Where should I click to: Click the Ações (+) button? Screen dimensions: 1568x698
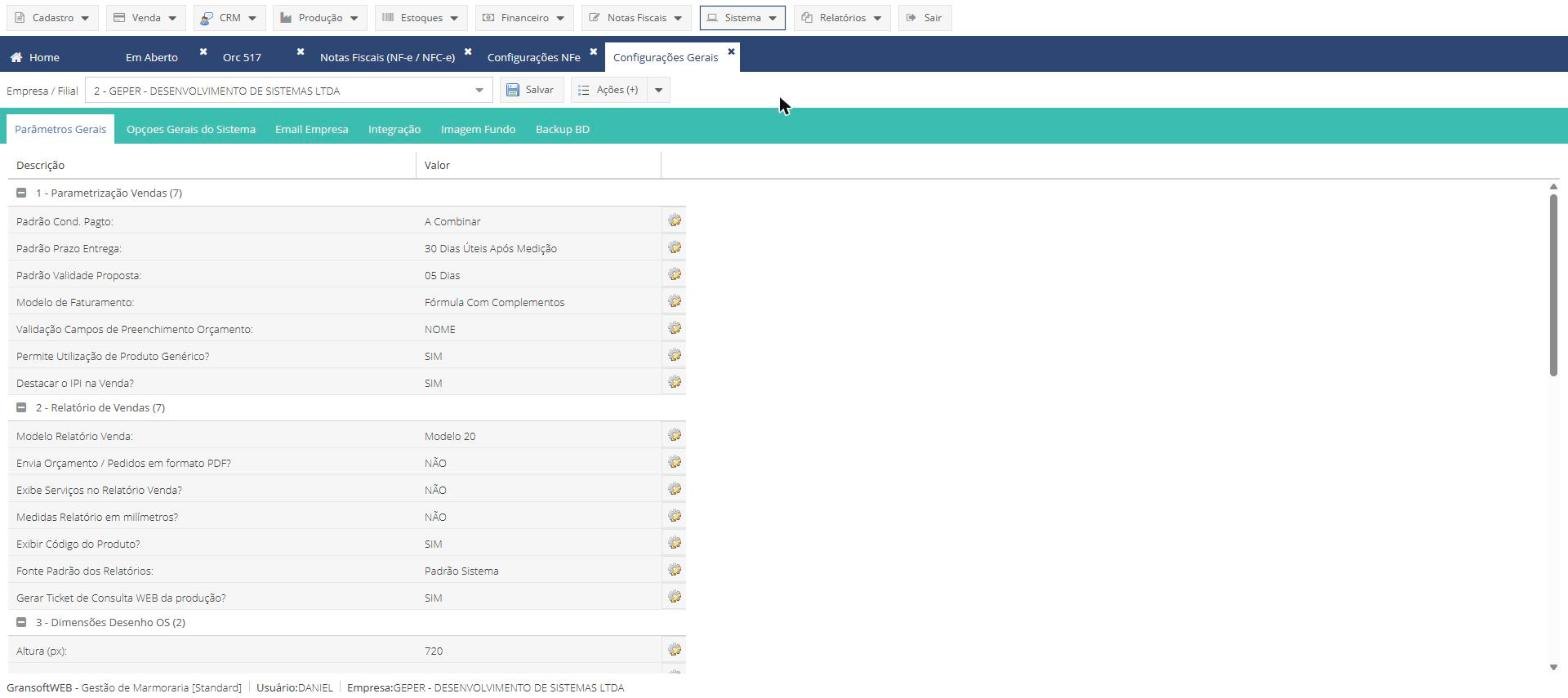[x=609, y=90]
